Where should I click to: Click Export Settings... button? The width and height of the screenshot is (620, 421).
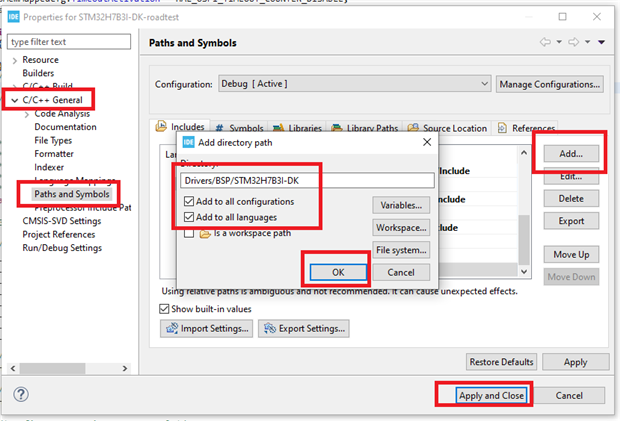tap(304, 328)
